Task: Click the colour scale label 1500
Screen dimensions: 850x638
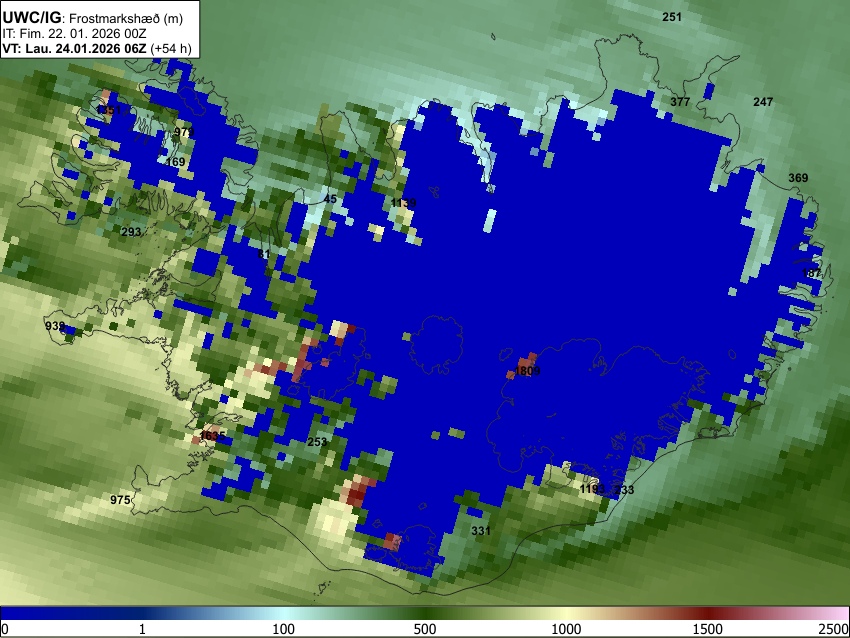Action: coord(708,629)
